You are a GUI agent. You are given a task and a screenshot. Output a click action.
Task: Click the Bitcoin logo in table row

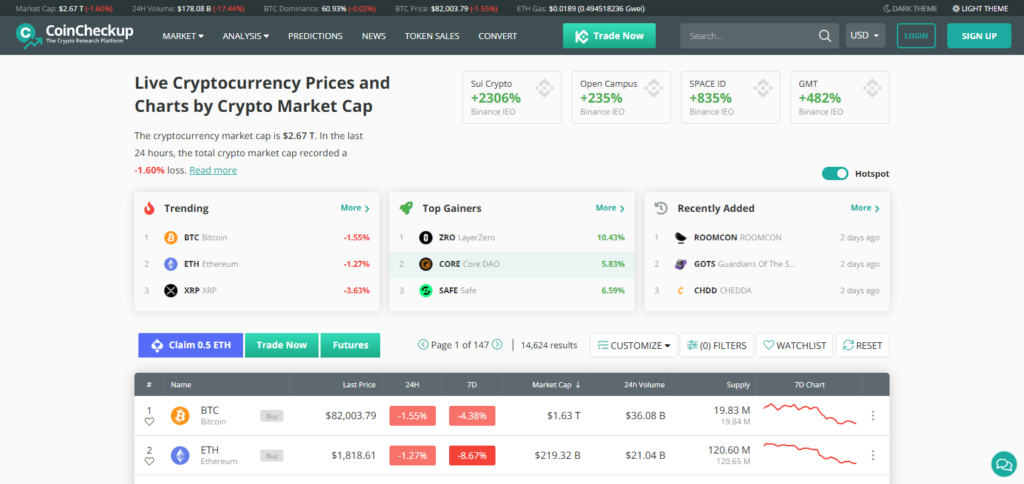180,415
